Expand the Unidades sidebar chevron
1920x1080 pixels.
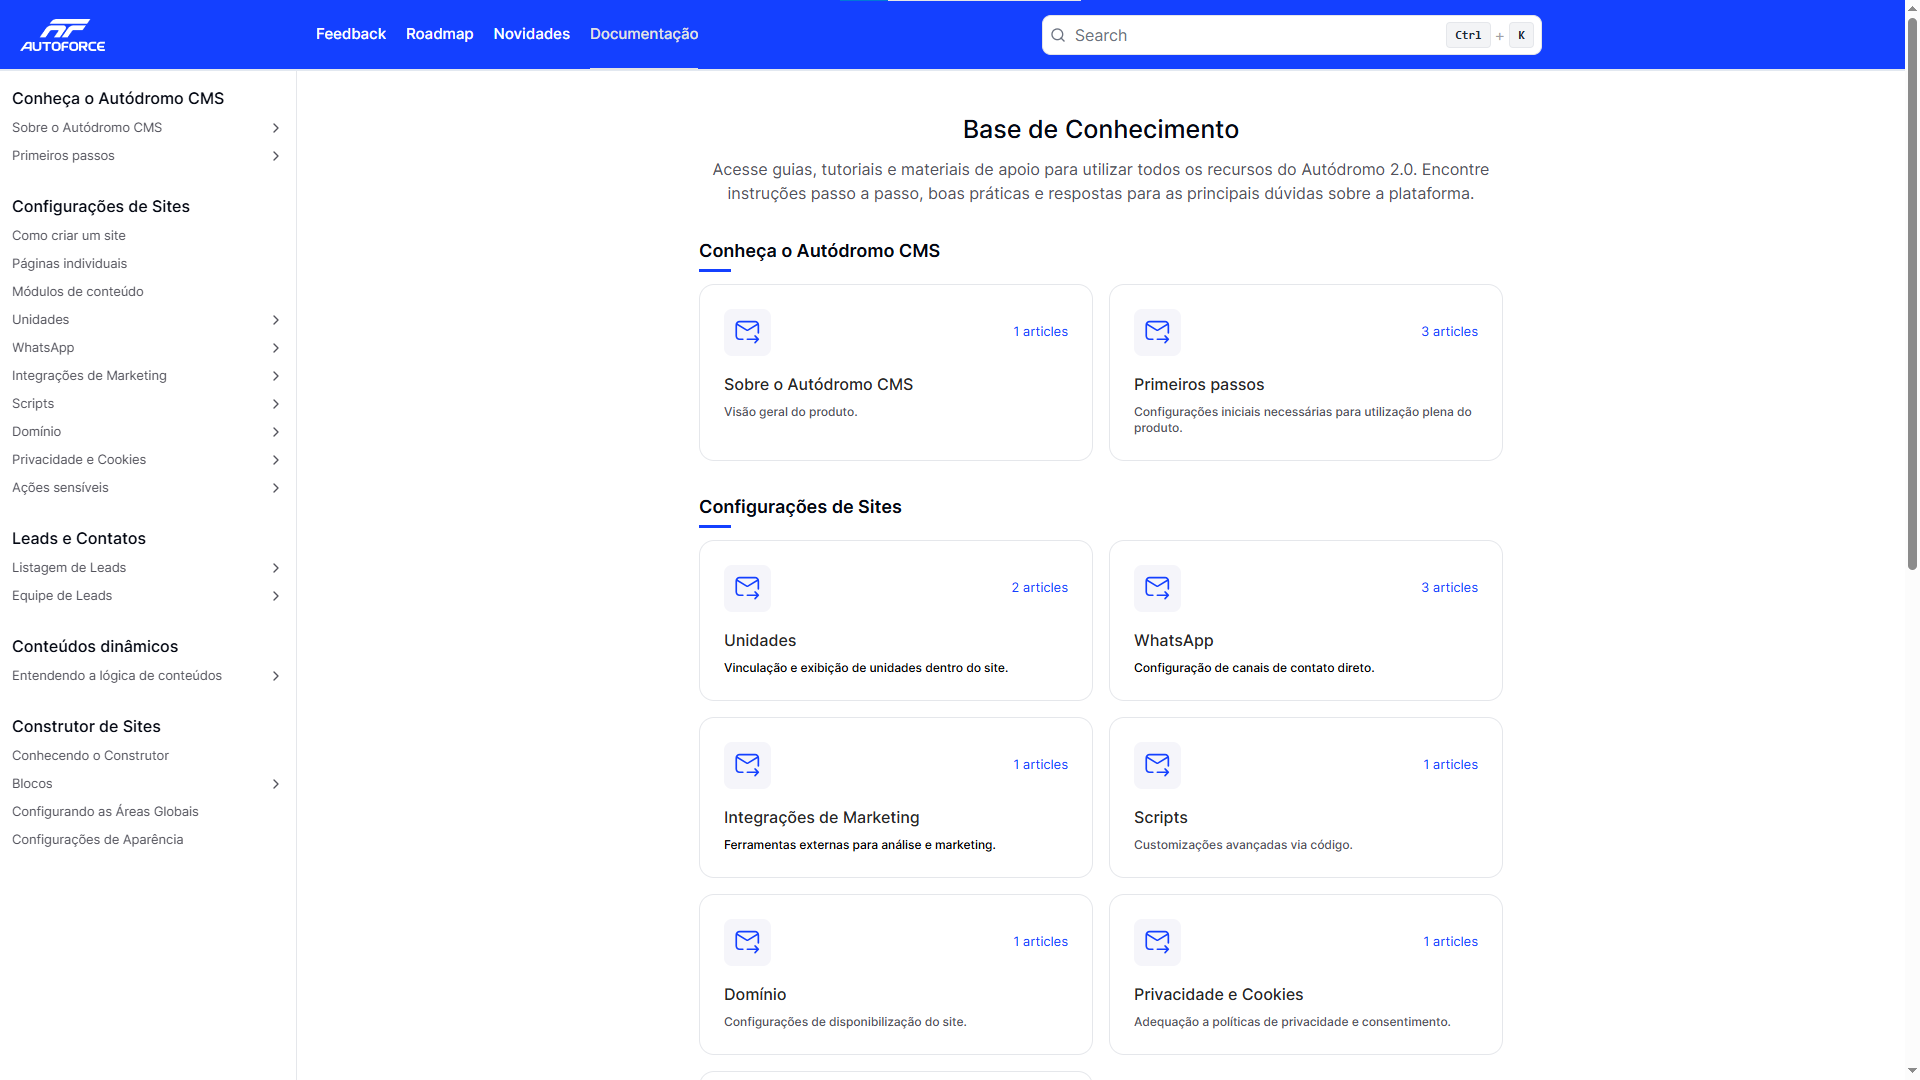276,320
